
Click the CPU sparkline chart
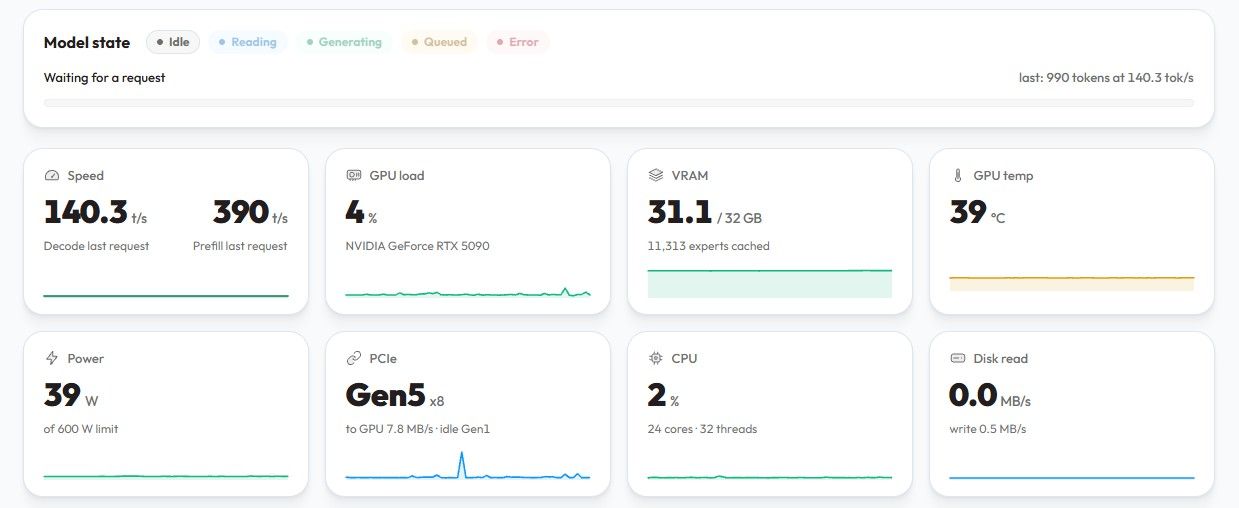click(769, 476)
